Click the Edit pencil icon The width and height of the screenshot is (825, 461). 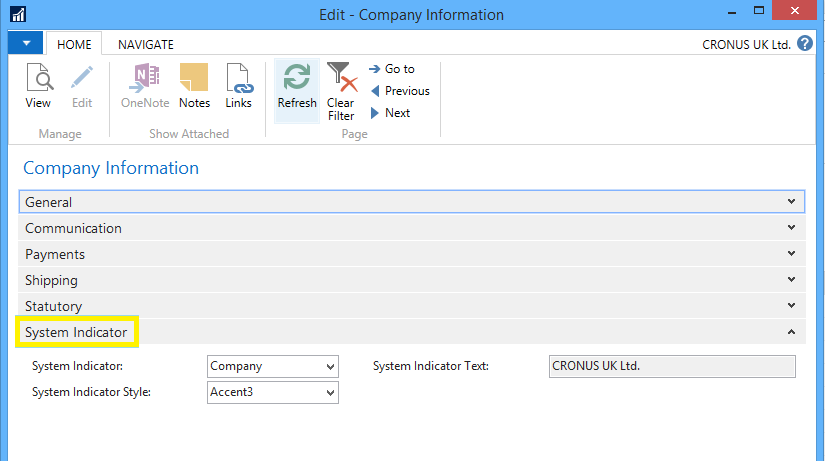point(82,77)
